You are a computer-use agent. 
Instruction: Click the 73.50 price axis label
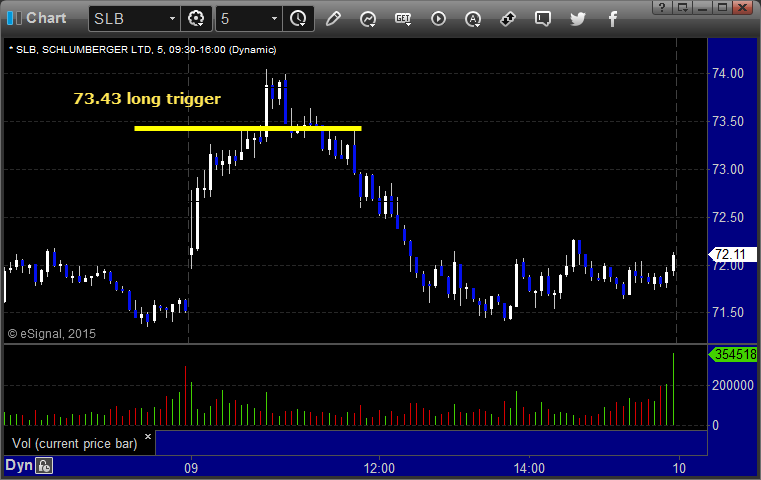(x=728, y=121)
